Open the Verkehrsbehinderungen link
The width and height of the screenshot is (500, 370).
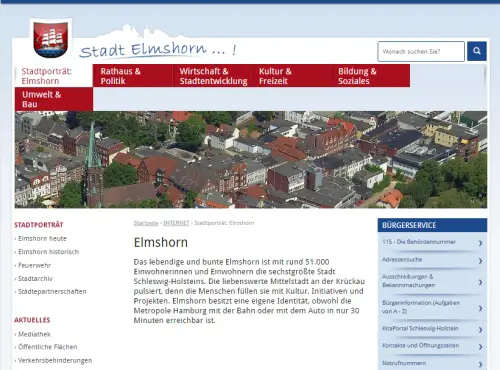pyautogui.click(x=55, y=360)
